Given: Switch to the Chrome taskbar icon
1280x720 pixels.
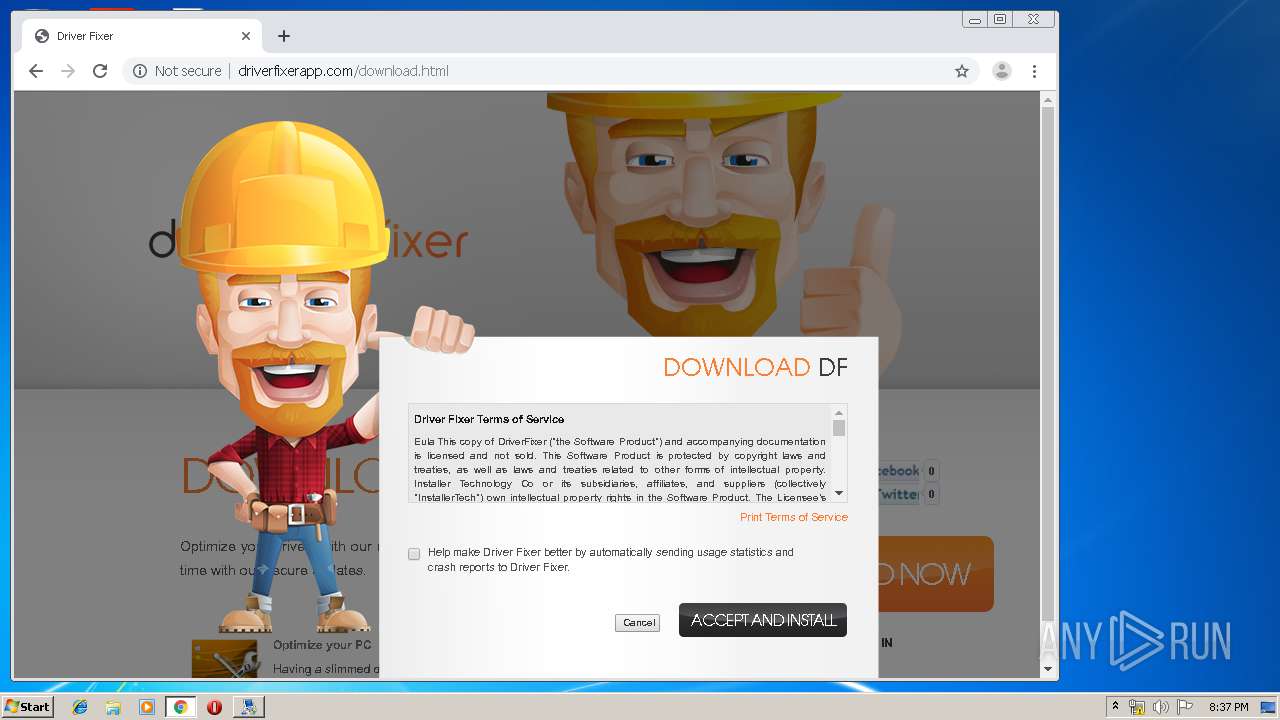Looking at the screenshot, I should coord(180,707).
